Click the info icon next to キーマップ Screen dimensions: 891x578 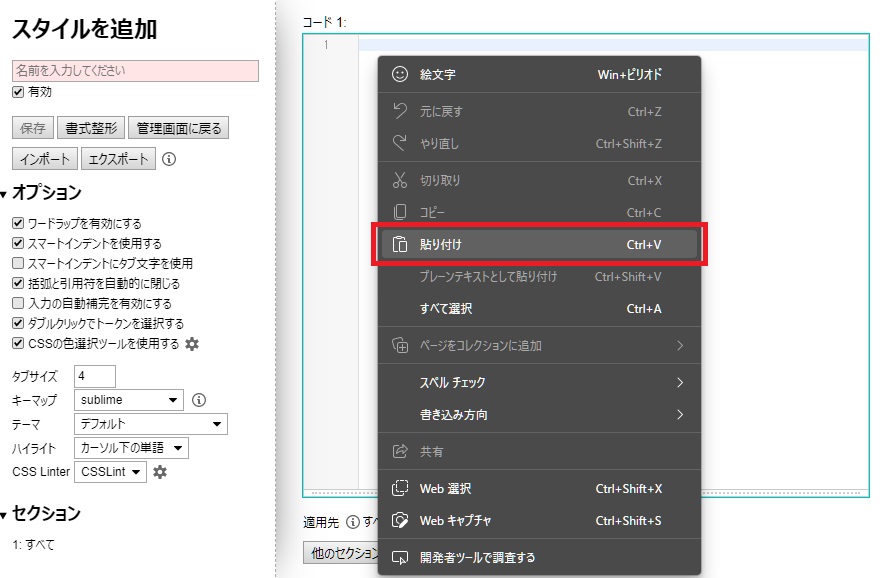pos(198,400)
